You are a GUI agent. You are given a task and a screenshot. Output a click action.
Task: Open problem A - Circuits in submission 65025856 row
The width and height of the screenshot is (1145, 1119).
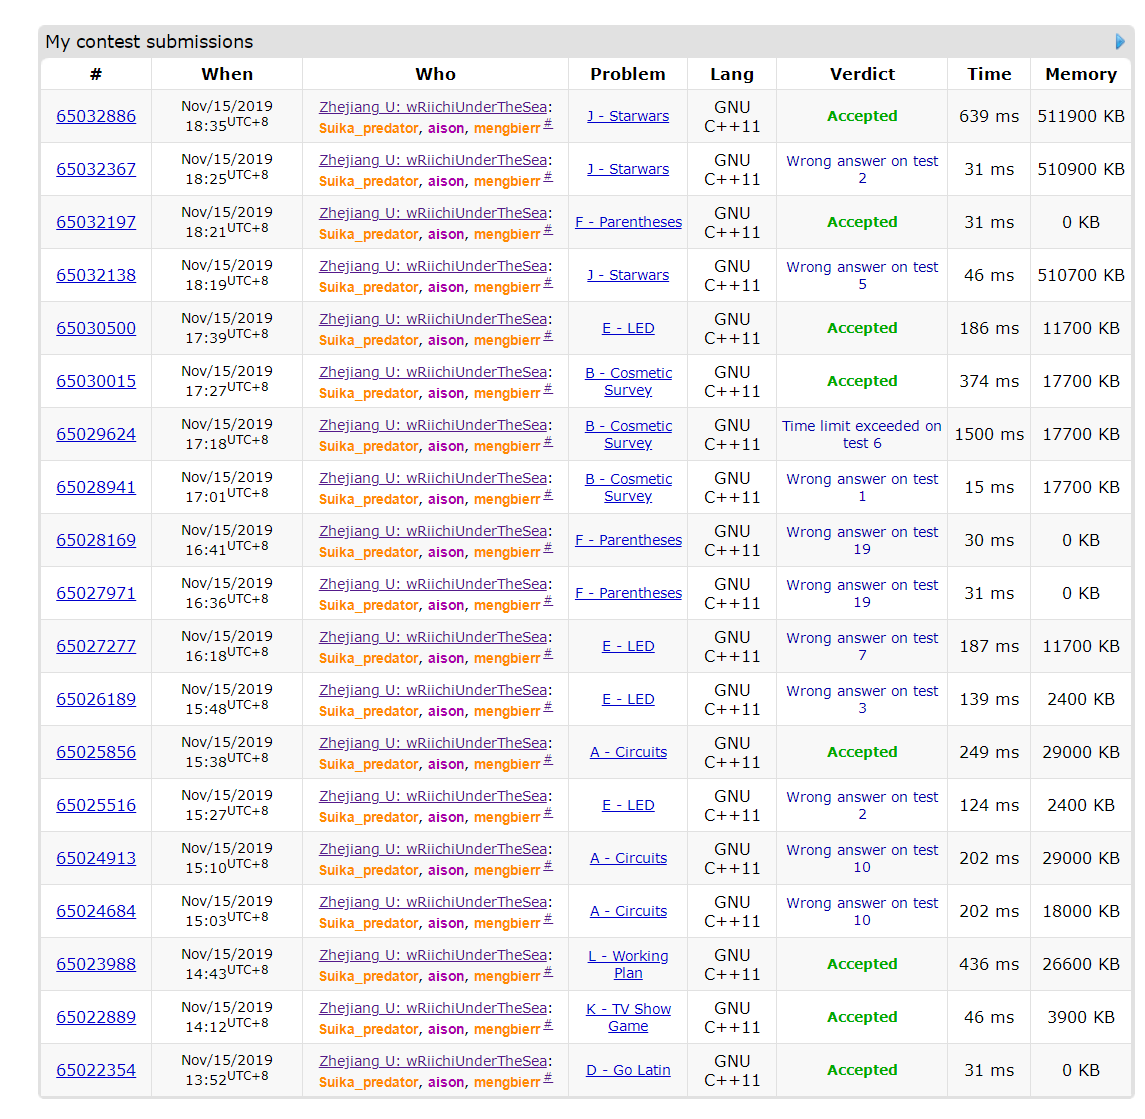pos(628,752)
